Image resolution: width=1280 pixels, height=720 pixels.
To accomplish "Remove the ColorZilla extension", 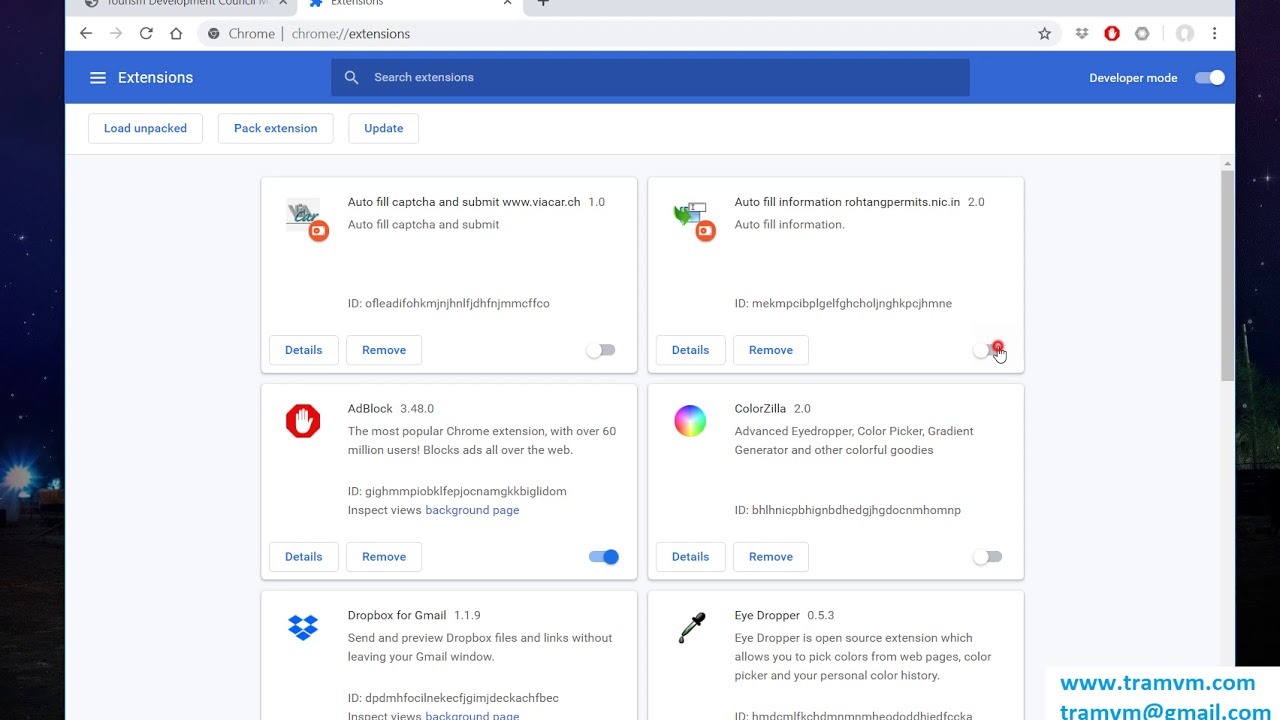I will click(770, 557).
